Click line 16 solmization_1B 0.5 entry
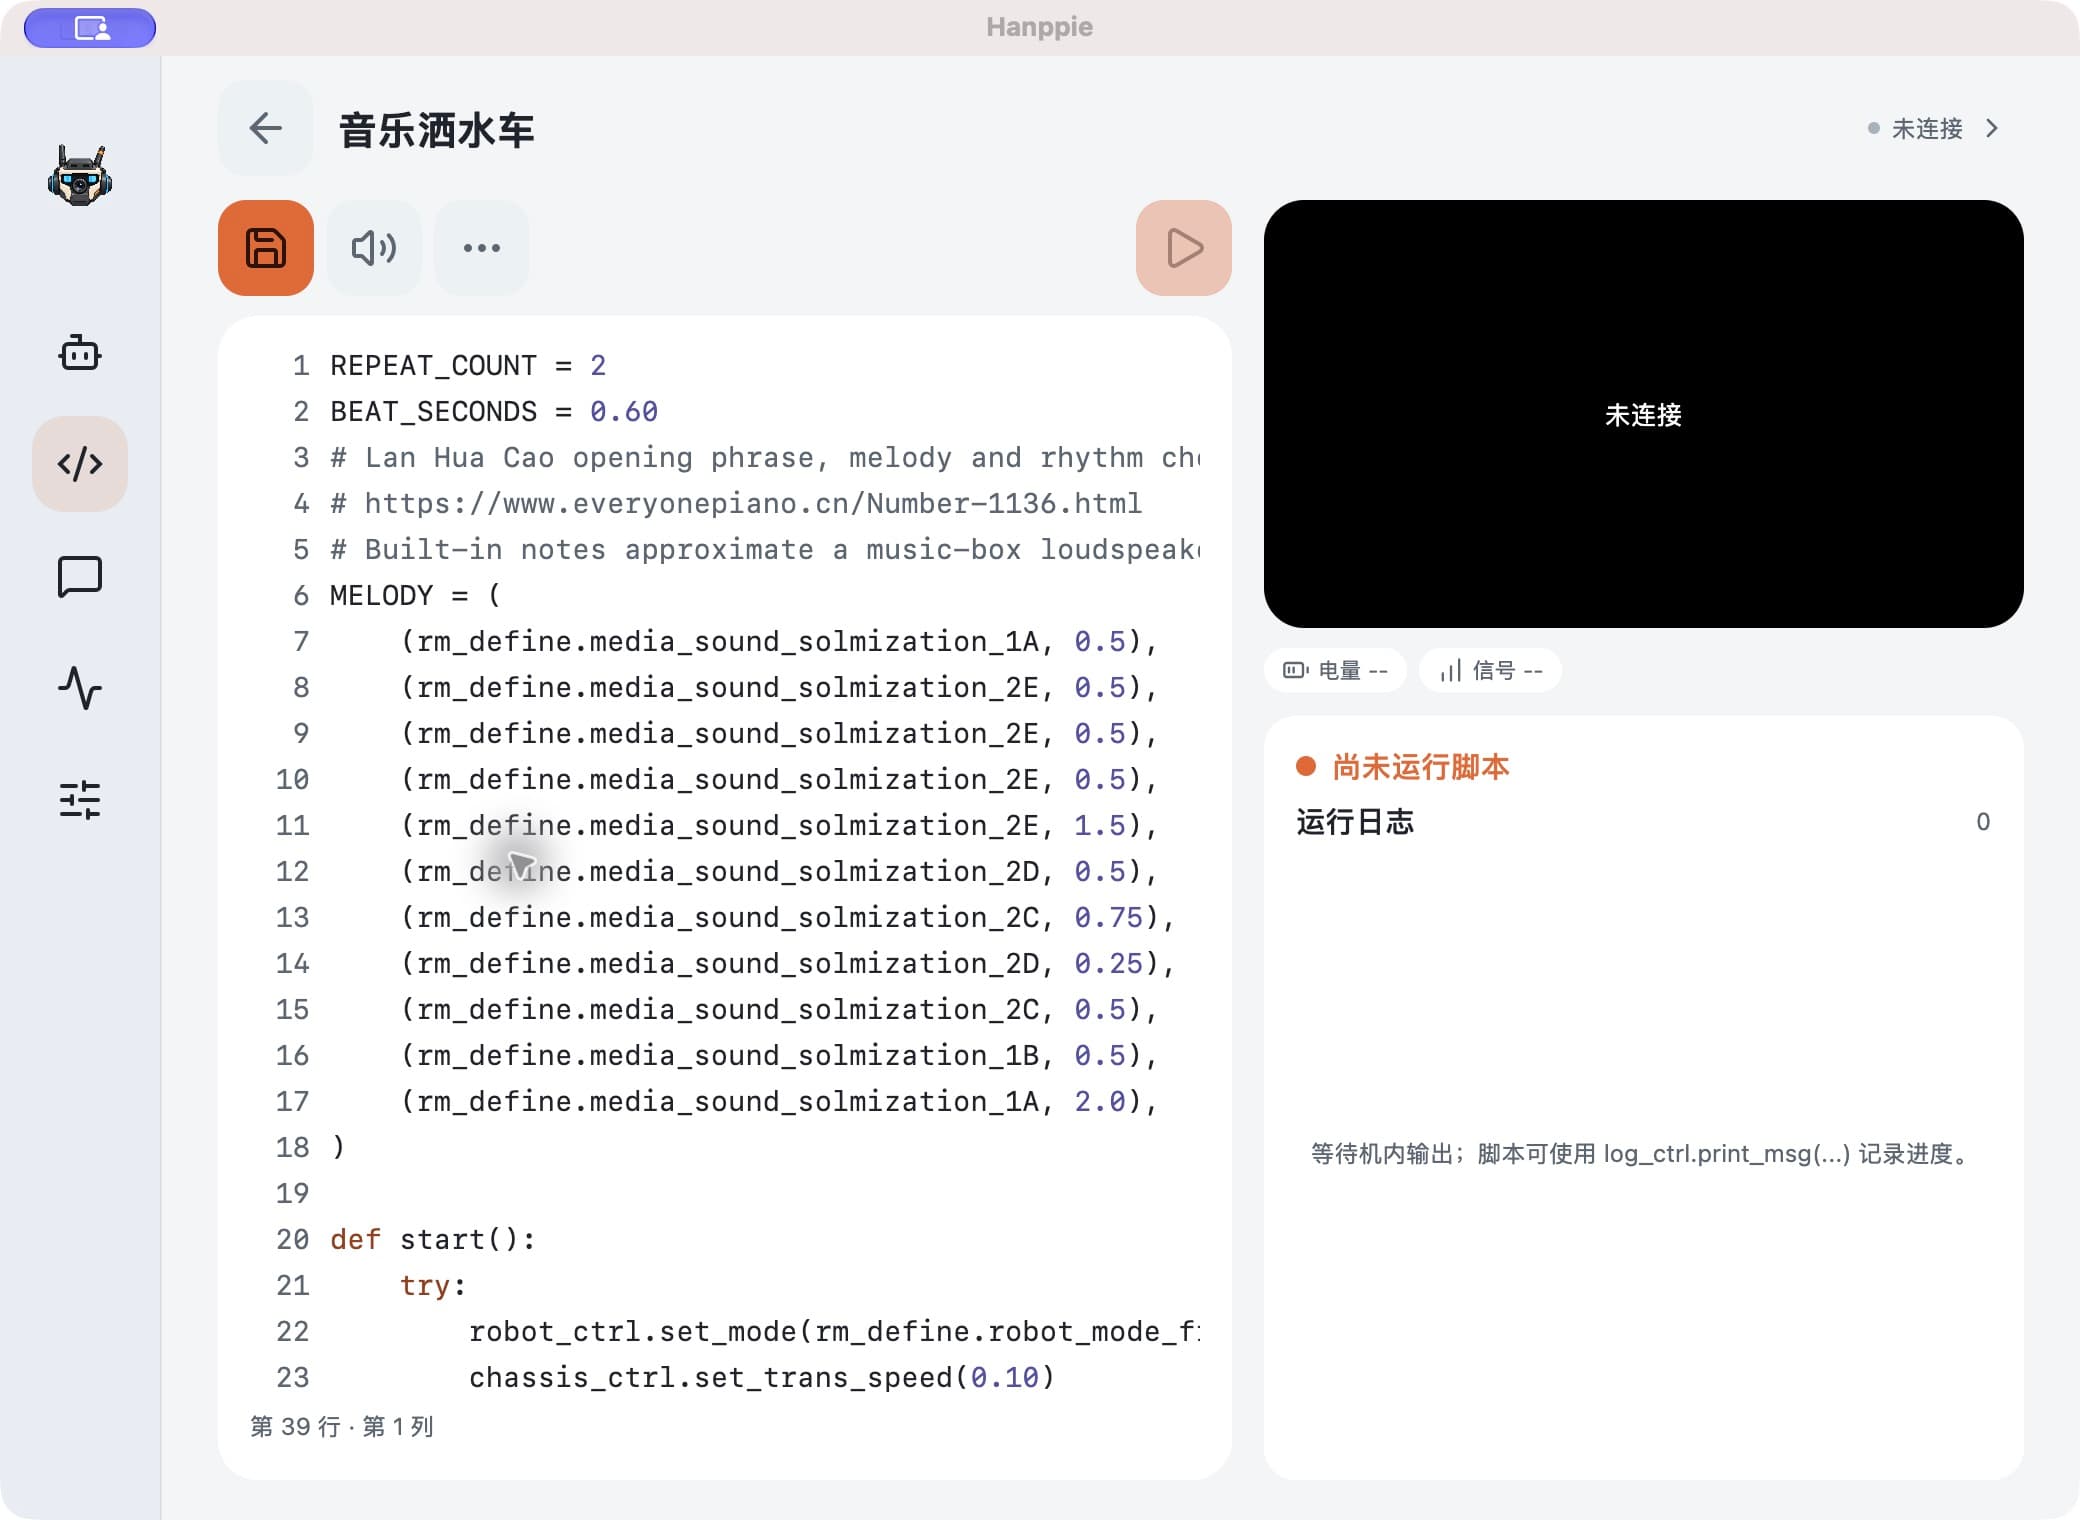The width and height of the screenshot is (2080, 1520). tap(779, 1056)
